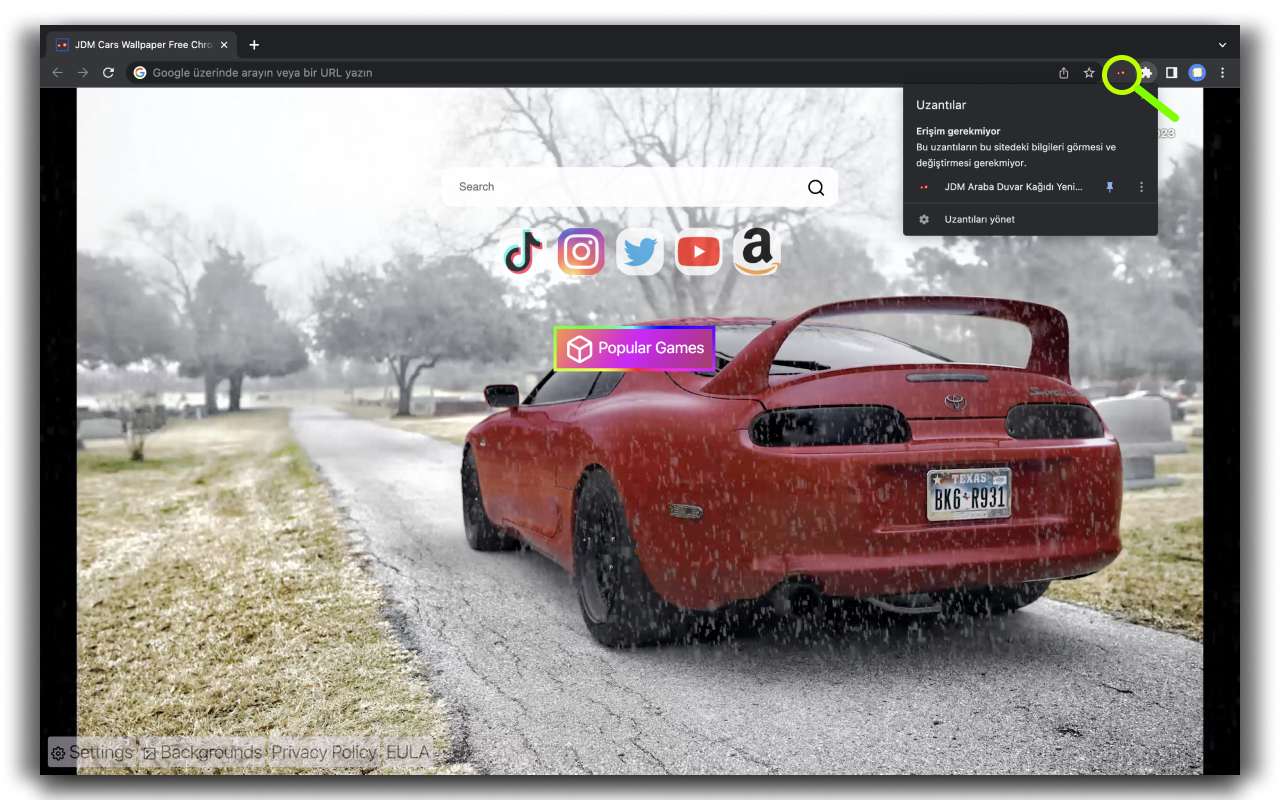
Task: Bookmark this page with the star icon
Action: coord(1089,73)
